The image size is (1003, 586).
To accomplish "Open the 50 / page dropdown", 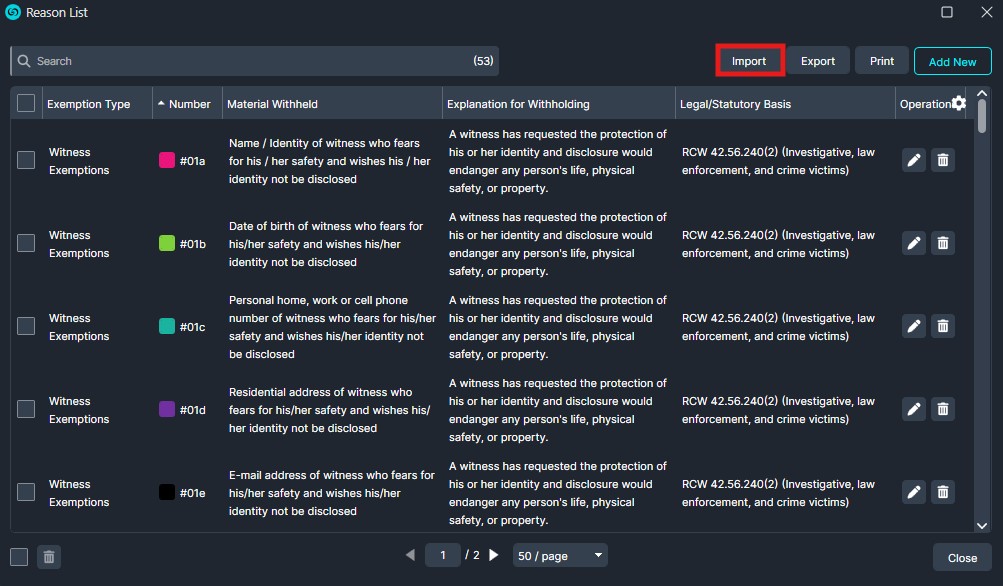I will 559,555.
